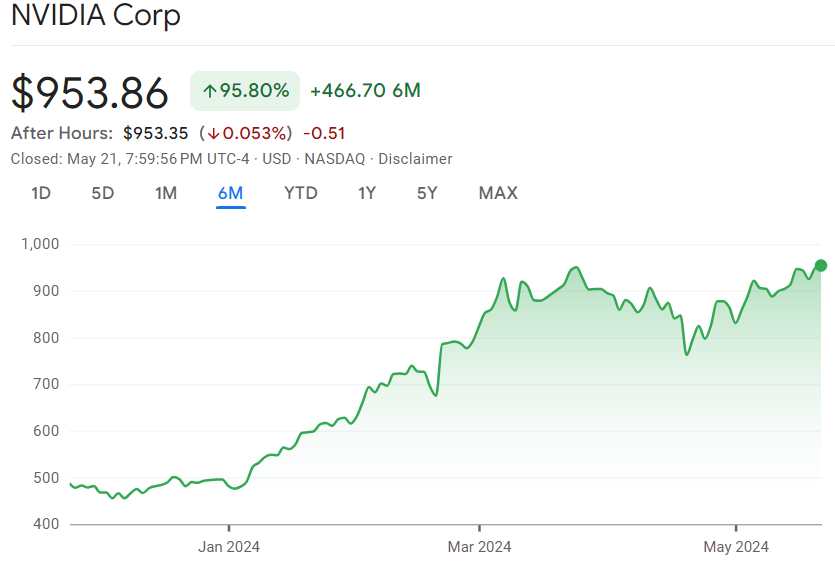Viewport: 835px width, 577px height.
Task: Click the After Hours $953.35 price
Action: point(155,133)
